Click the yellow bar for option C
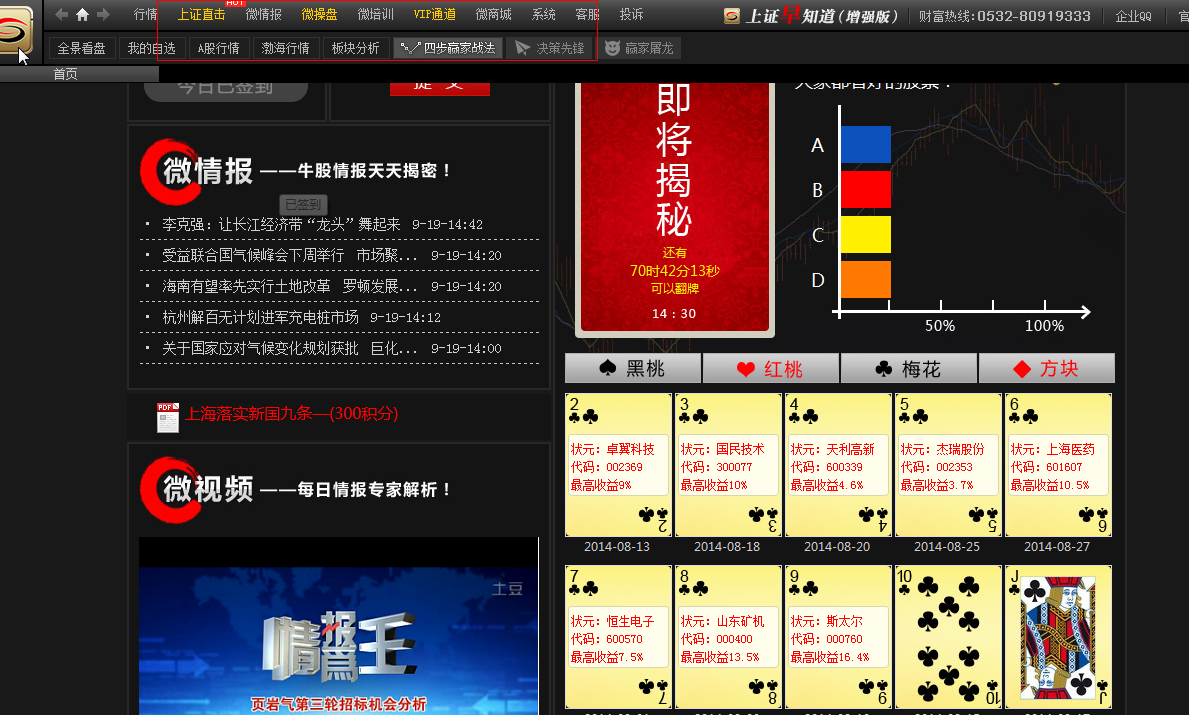The width and height of the screenshot is (1189, 715). coord(866,234)
